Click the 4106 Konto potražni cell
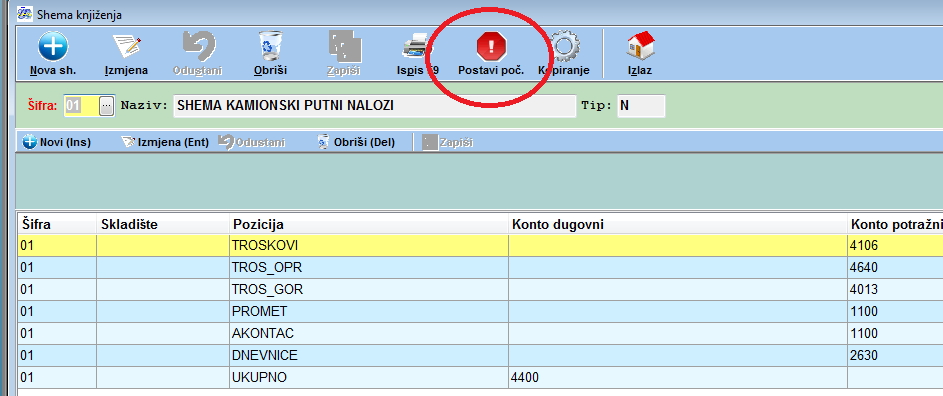The image size is (943, 396). tap(895, 246)
